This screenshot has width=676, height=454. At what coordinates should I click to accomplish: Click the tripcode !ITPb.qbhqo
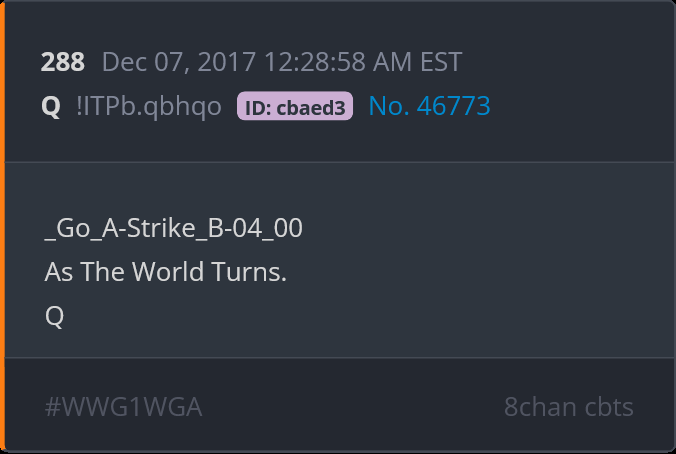pos(149,106)
